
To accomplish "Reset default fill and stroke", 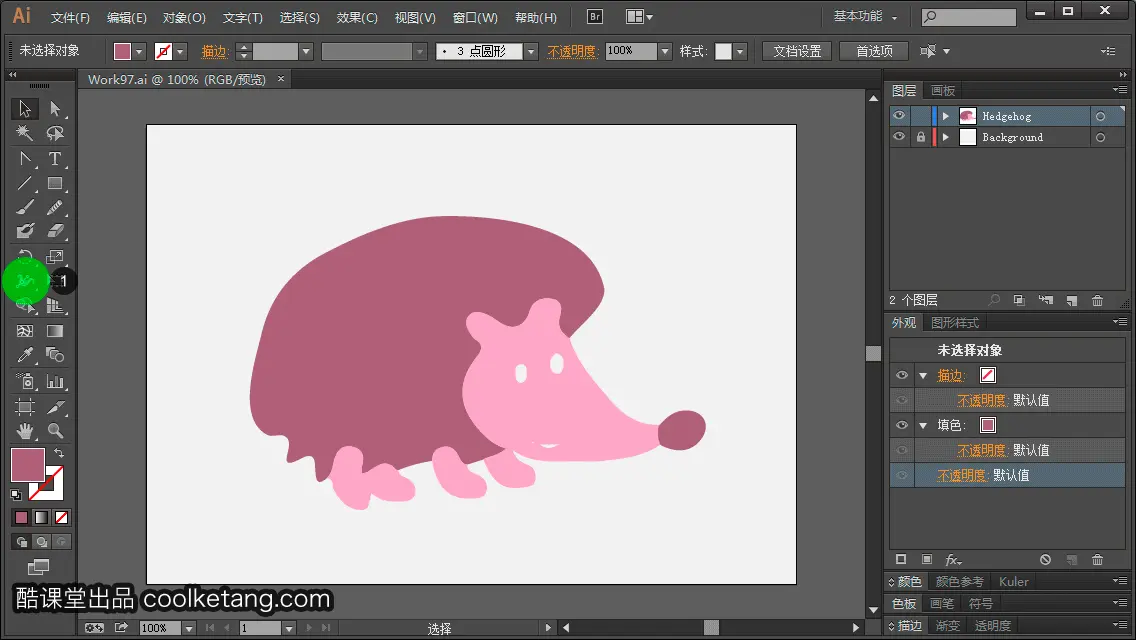I will [16, 495].
